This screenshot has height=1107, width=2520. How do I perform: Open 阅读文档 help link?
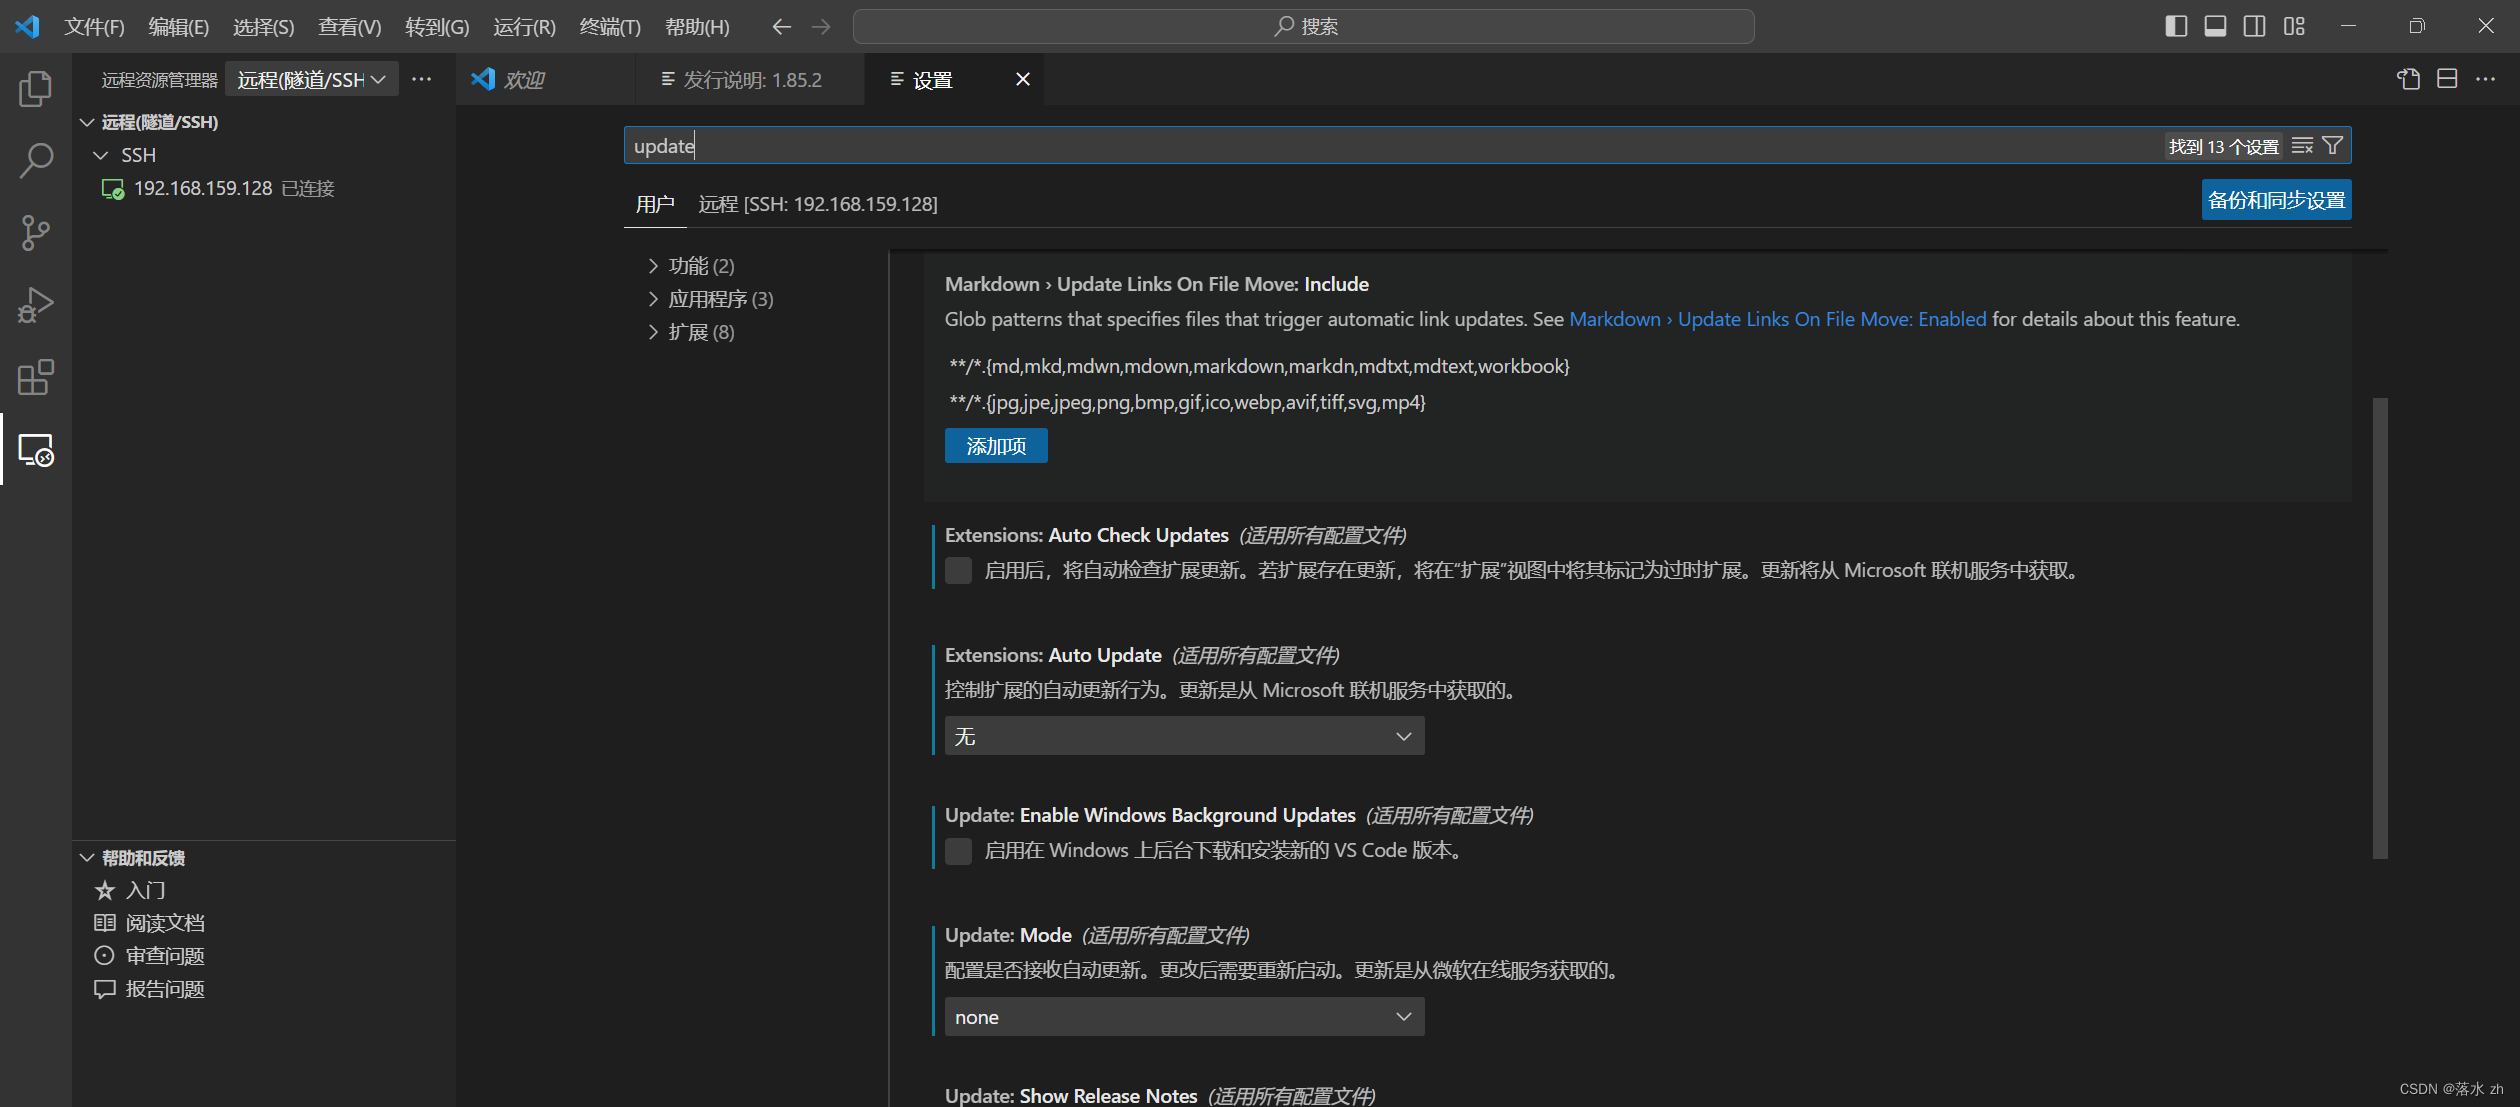(x=165, y=923)
